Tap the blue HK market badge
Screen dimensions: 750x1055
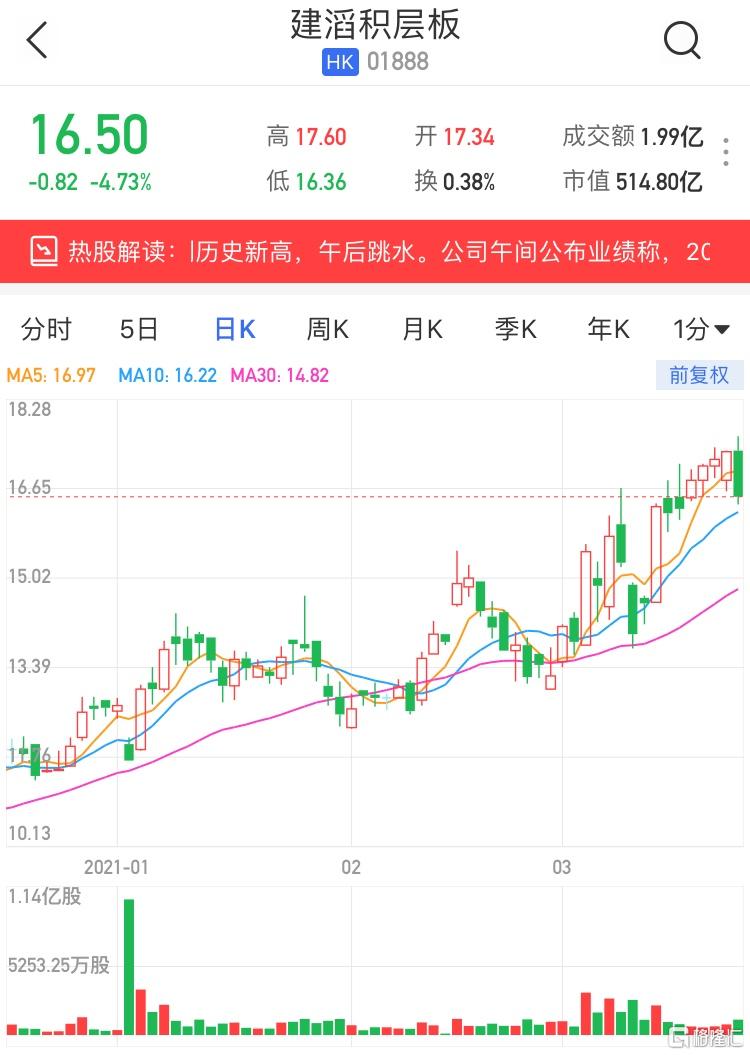(x=340, y=62)
